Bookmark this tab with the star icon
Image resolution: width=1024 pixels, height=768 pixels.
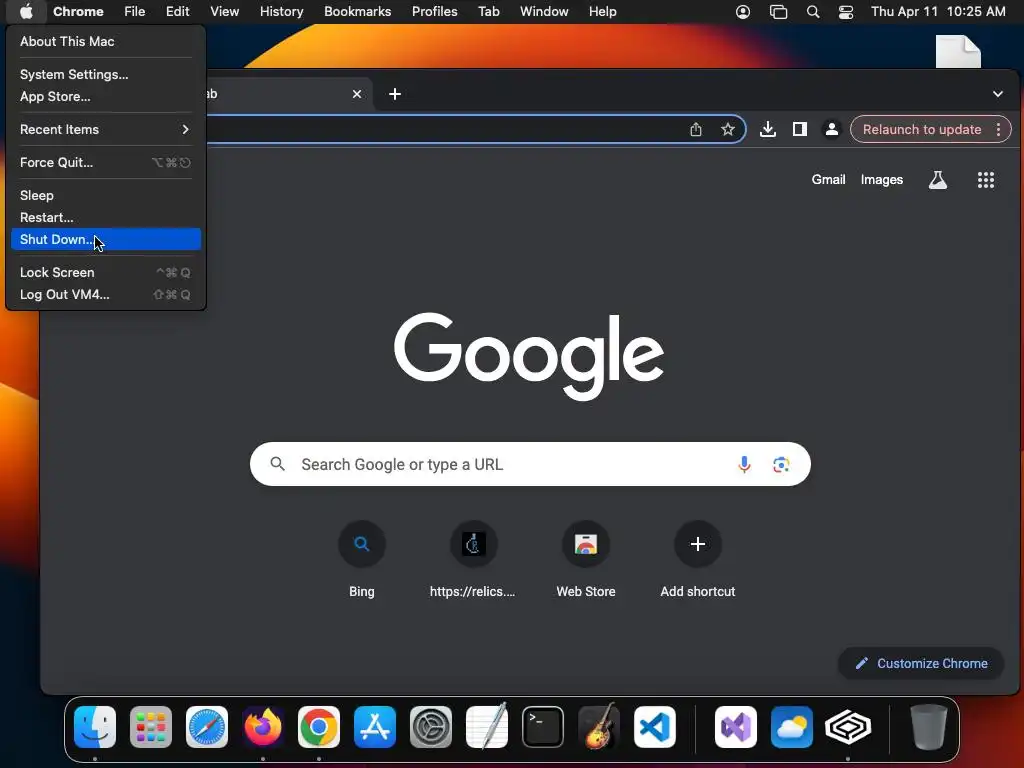point(728,129)
